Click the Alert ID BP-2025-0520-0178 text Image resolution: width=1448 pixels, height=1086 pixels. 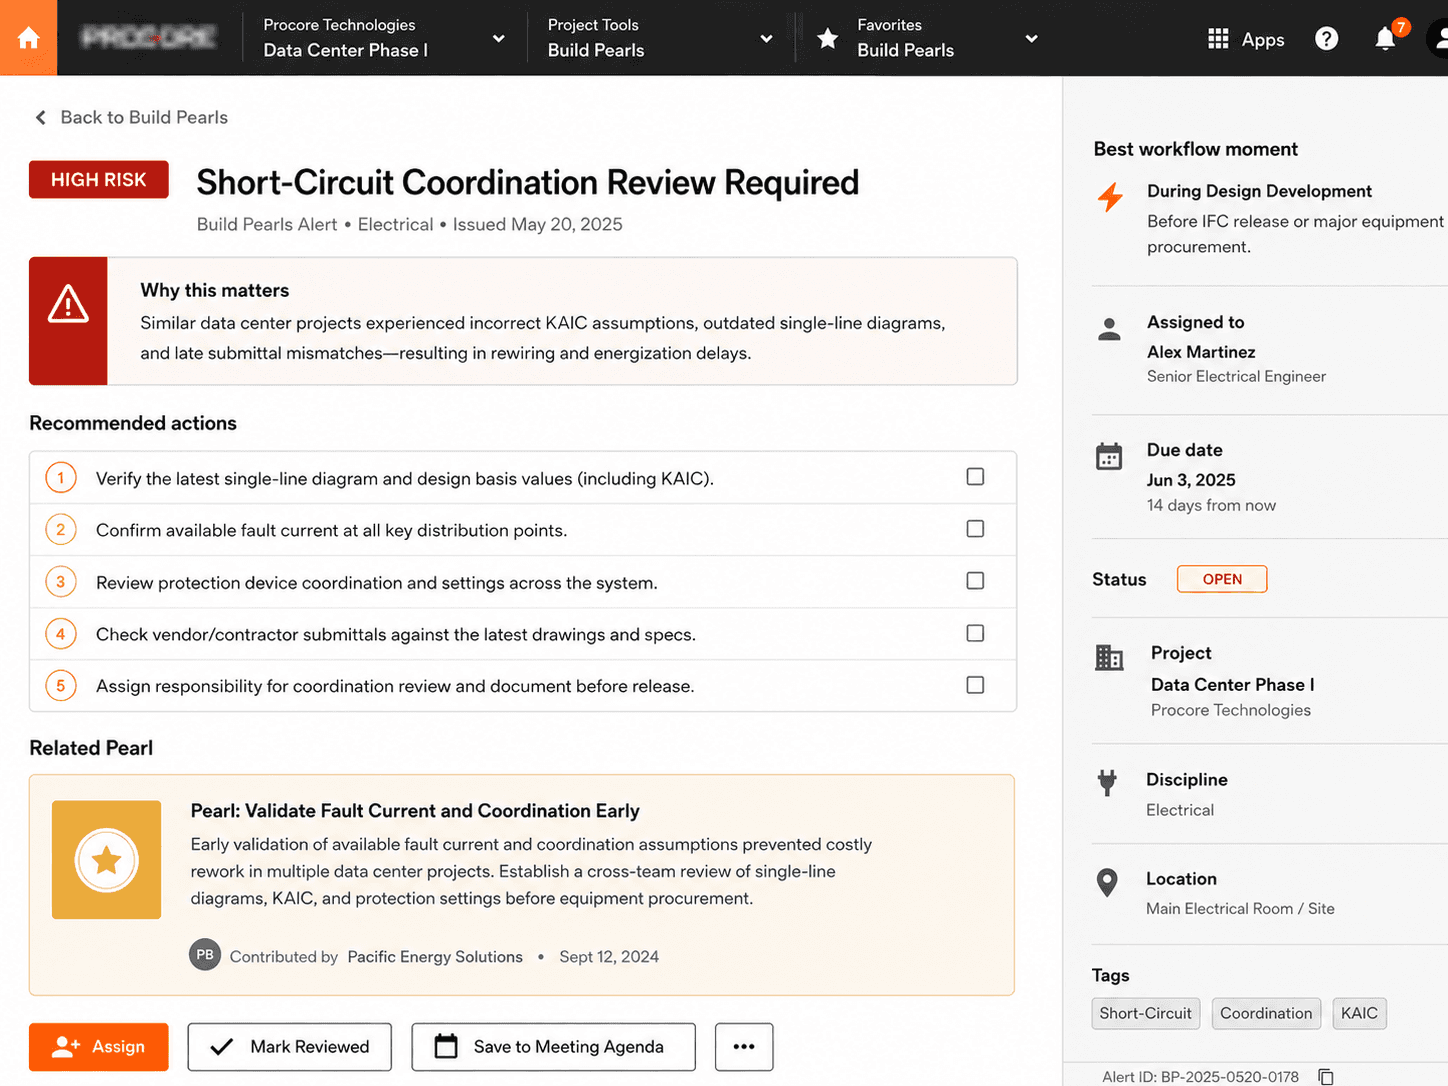click(1200, 1077)
